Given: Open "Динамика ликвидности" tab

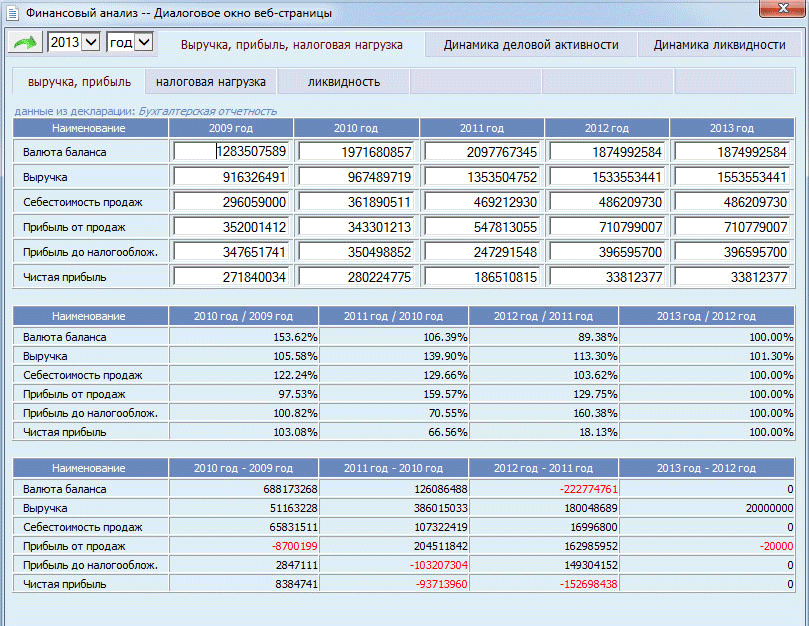Looking at the screenshot, I should [719, 45].
